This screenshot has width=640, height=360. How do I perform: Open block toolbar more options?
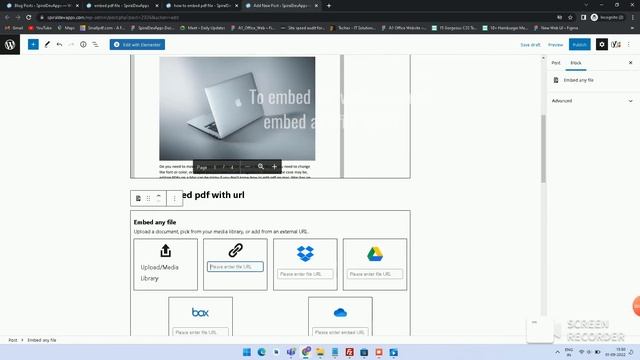(174, 198)
